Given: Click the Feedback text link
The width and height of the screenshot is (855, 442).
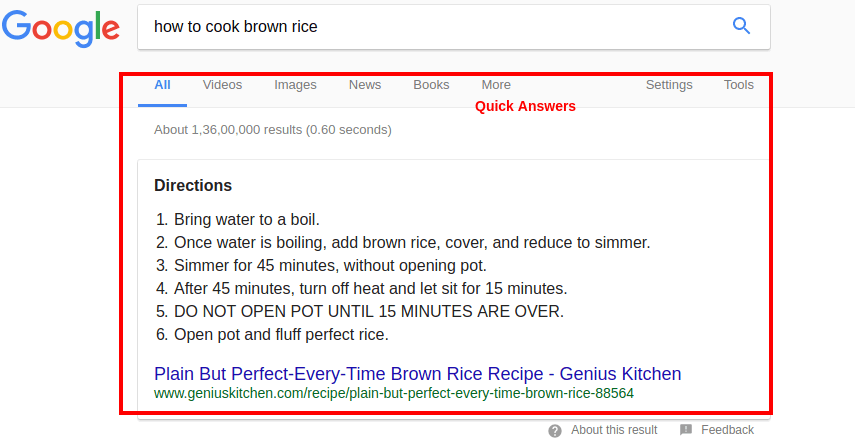Looking at the screenshot, I should pos(727,430).
